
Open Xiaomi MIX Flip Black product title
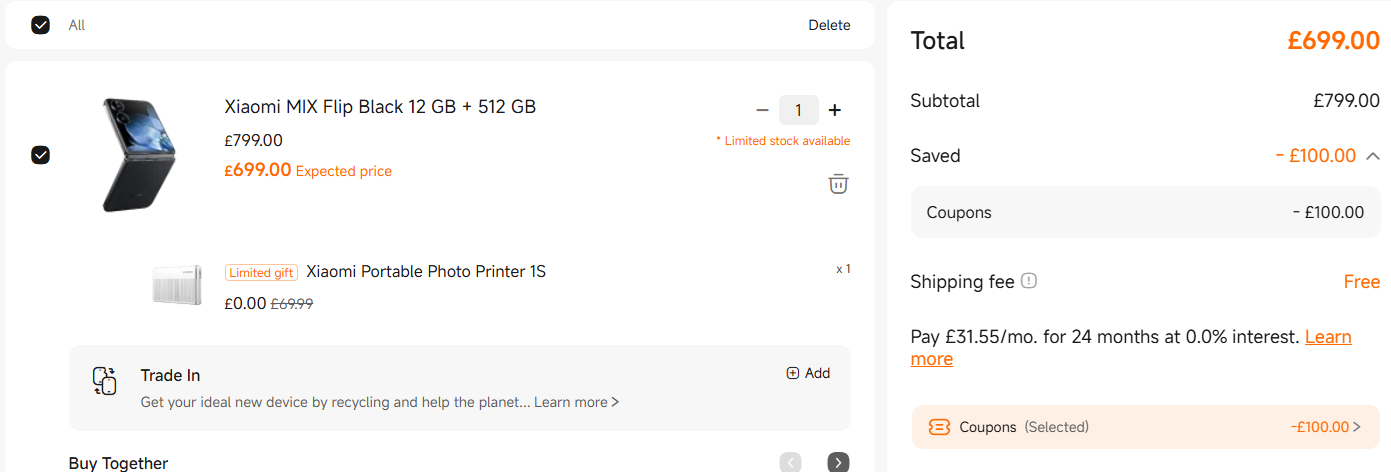[380, 106]
